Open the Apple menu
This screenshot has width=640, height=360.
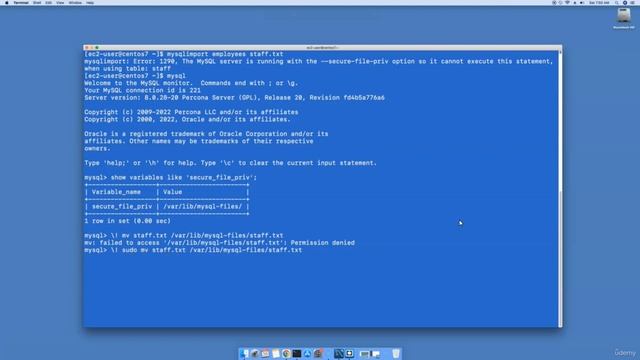point(7,2)
